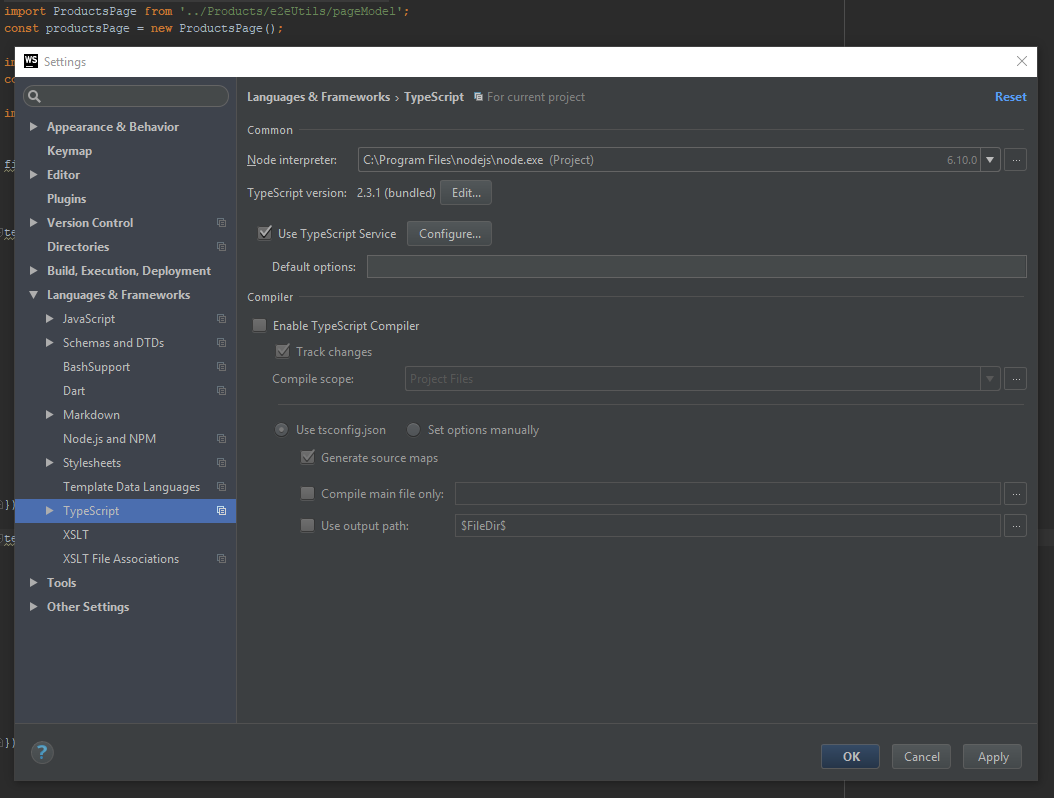1054x798 pixels.
Task: Toggle Track changes checkbox
Action: (283, 352)
